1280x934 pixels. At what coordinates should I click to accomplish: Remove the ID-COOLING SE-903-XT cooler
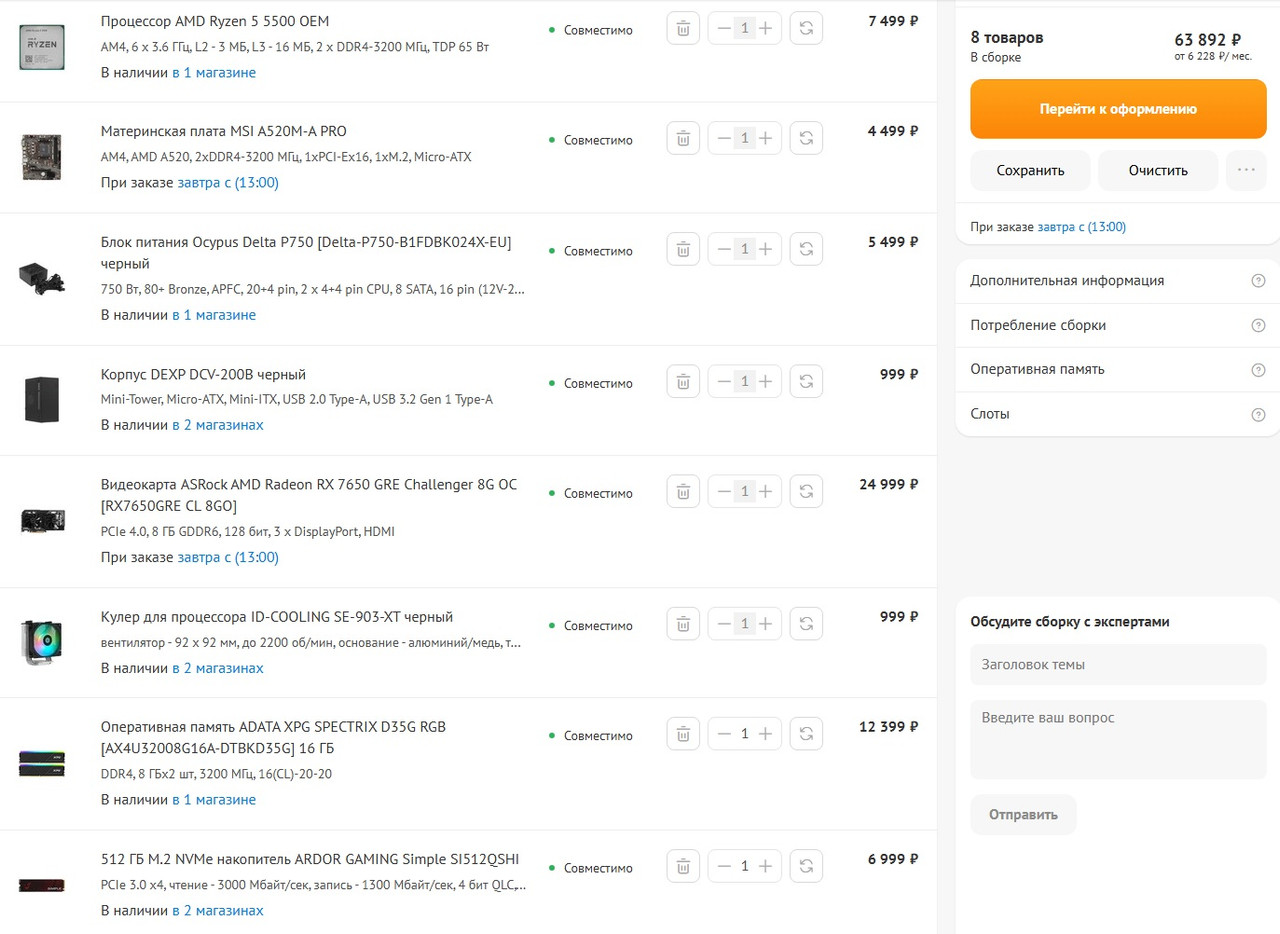tap(682, 623)
